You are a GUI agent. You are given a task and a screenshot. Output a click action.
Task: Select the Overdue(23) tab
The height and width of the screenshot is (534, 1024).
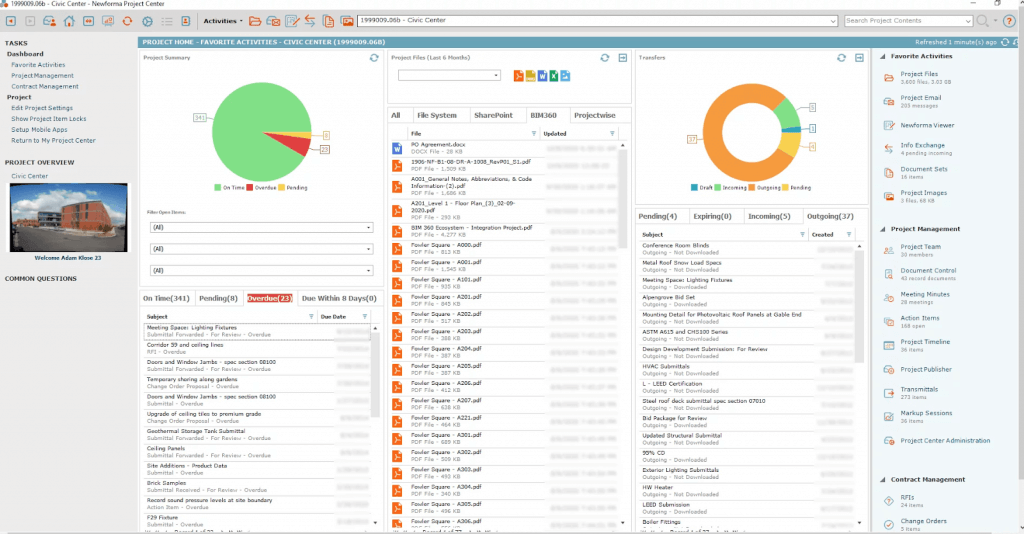click(x=270, y=298)
